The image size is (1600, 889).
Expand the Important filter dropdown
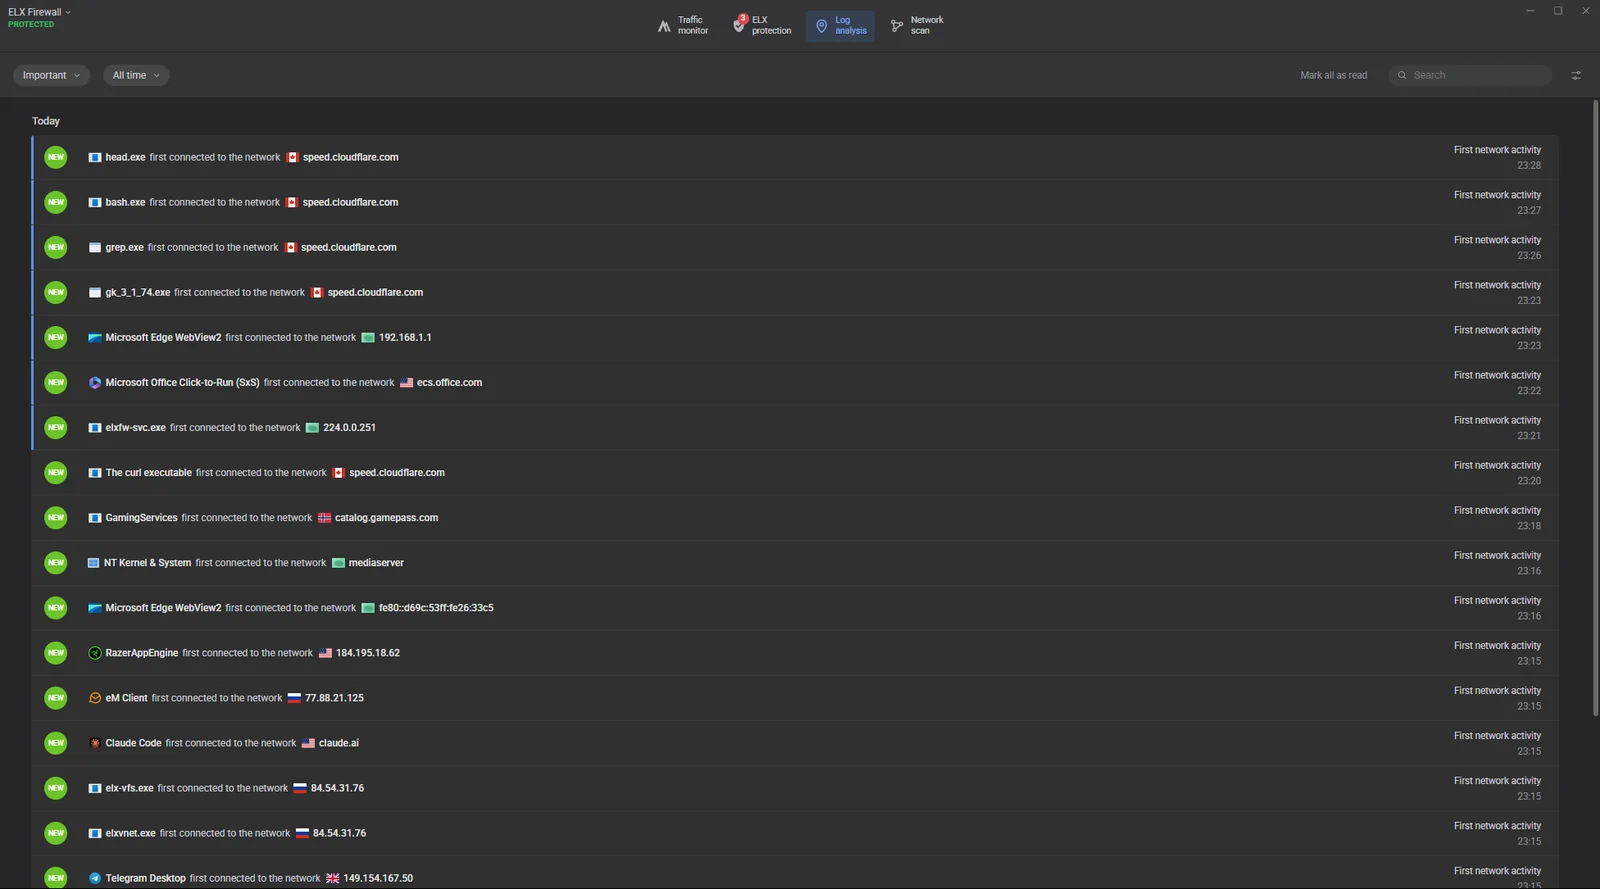click(x=51, y=75)
